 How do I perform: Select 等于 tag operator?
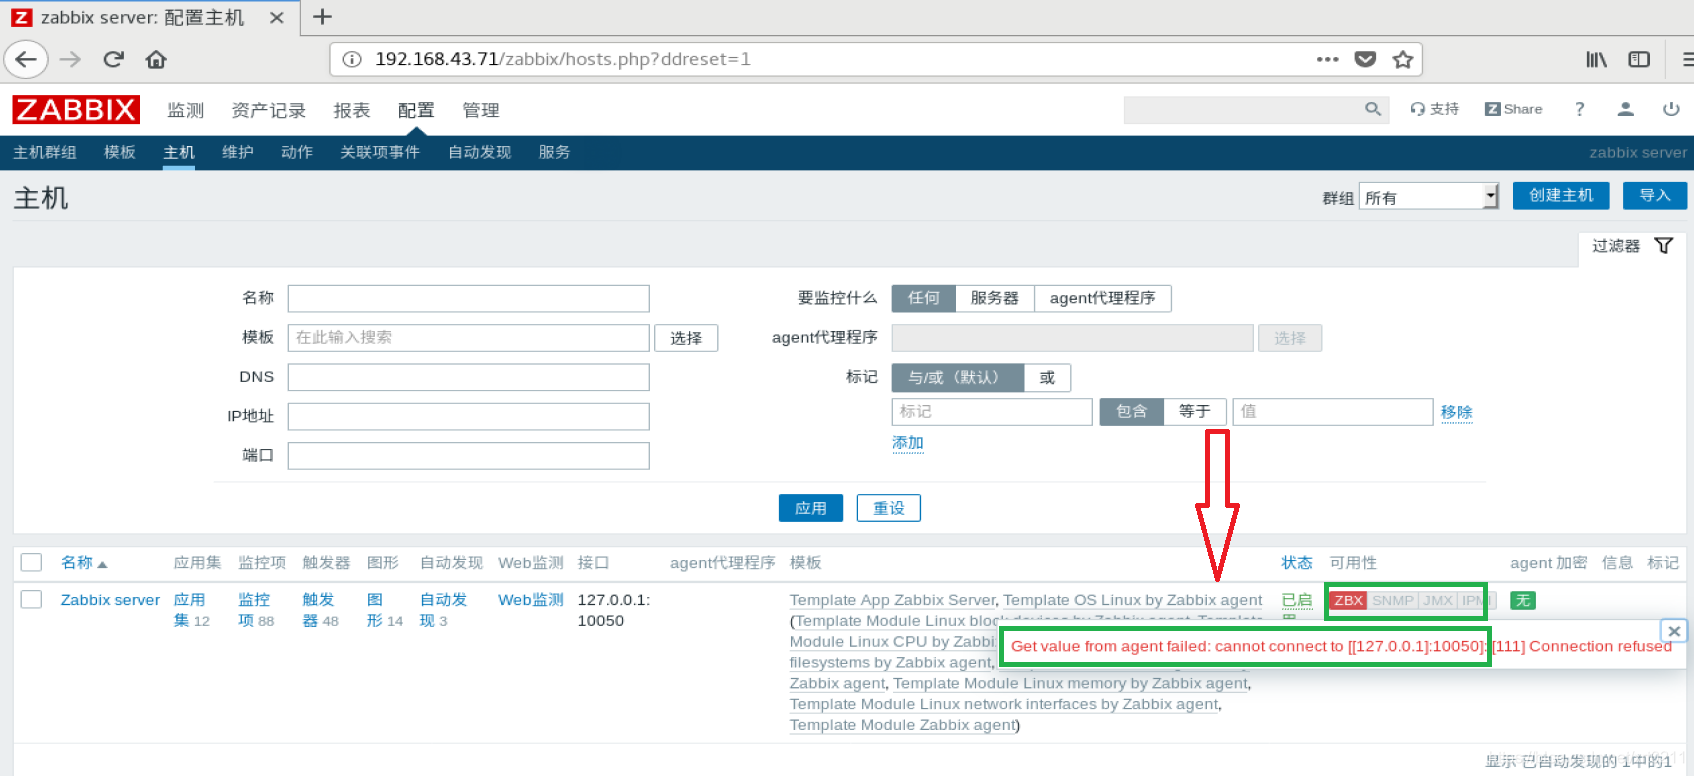pyautogui.click(x=1194, y=412)
